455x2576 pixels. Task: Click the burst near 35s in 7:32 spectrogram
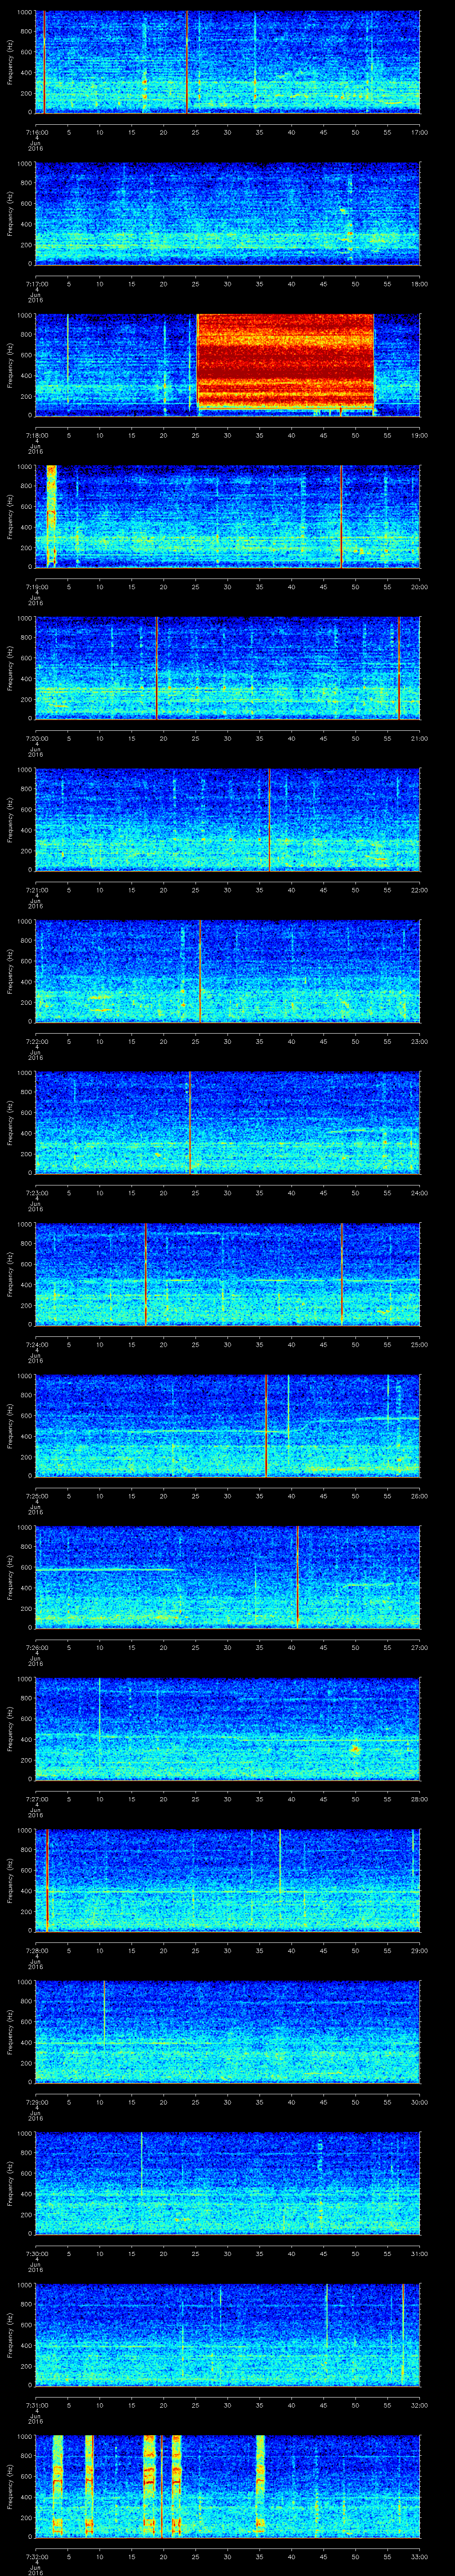260,2486
